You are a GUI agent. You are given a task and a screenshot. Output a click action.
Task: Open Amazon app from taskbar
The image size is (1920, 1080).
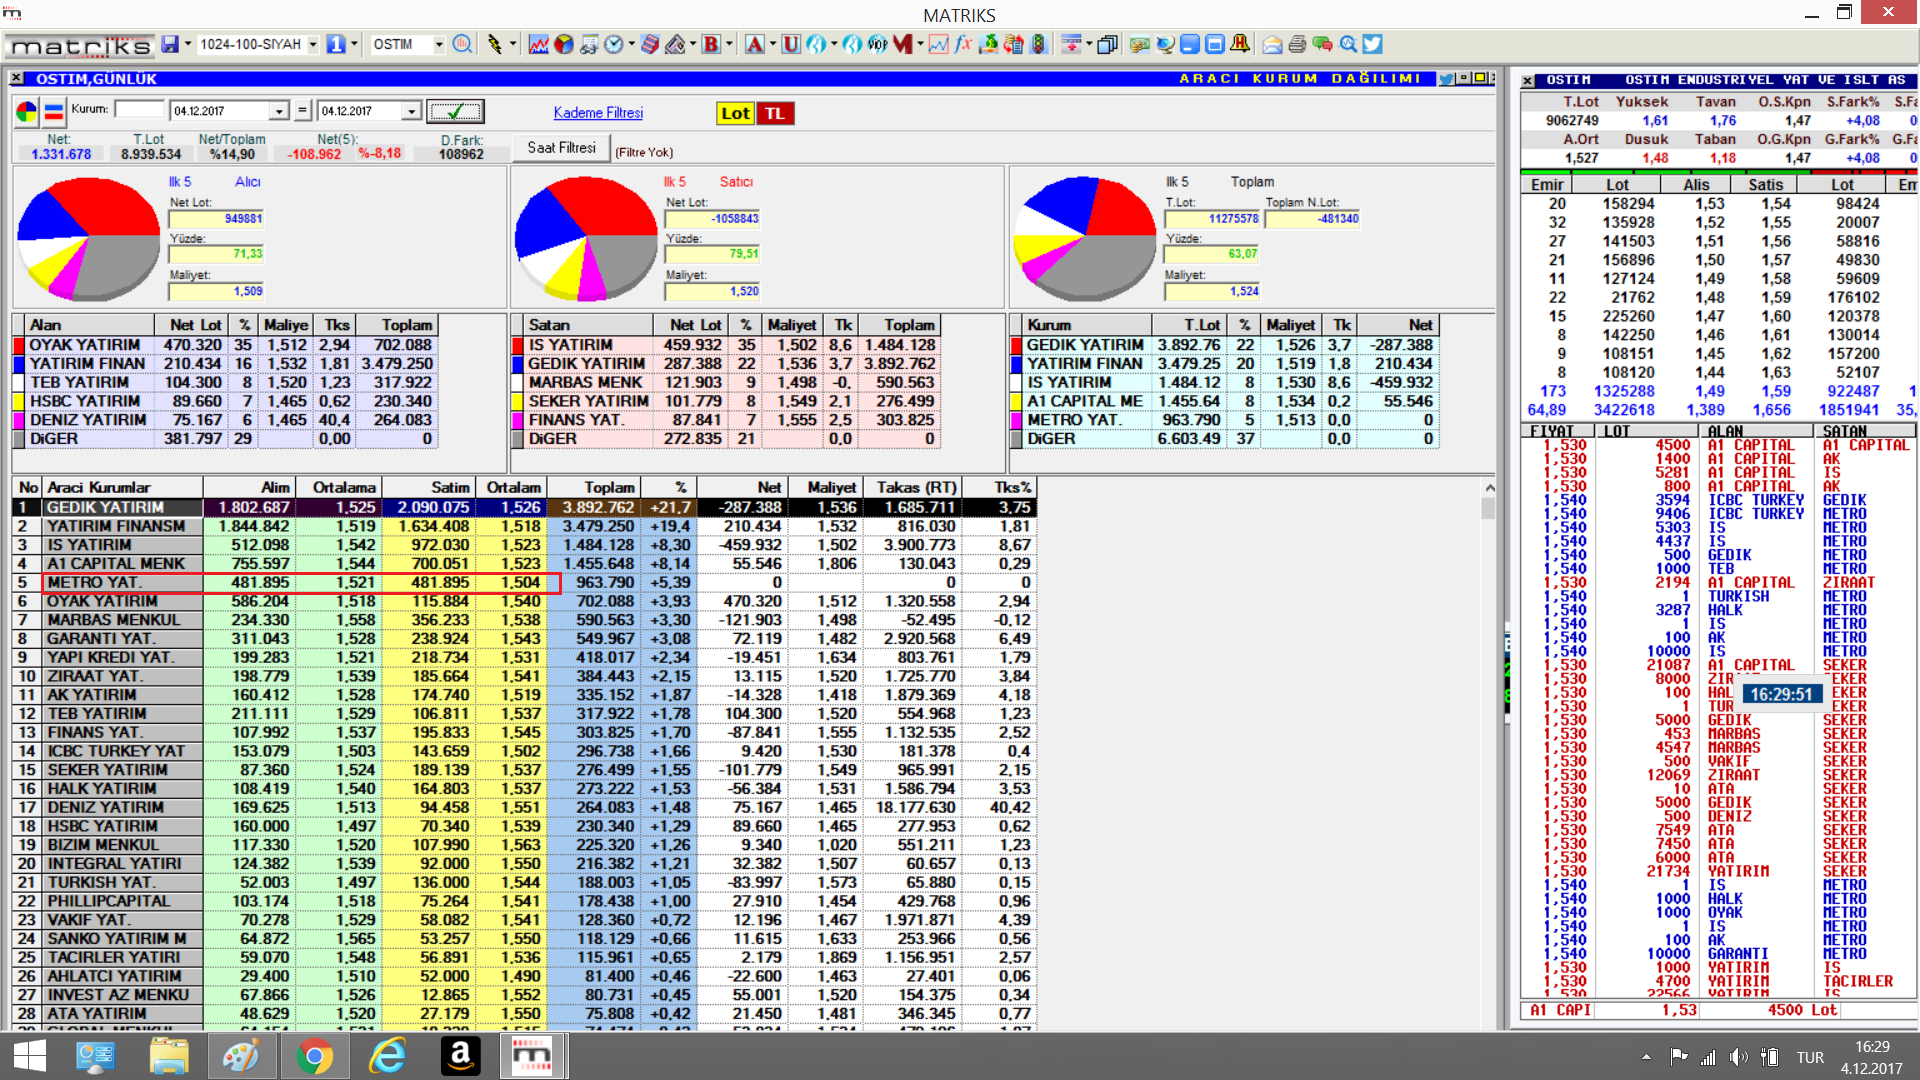pyautogui.click(x=460, y=1056)
